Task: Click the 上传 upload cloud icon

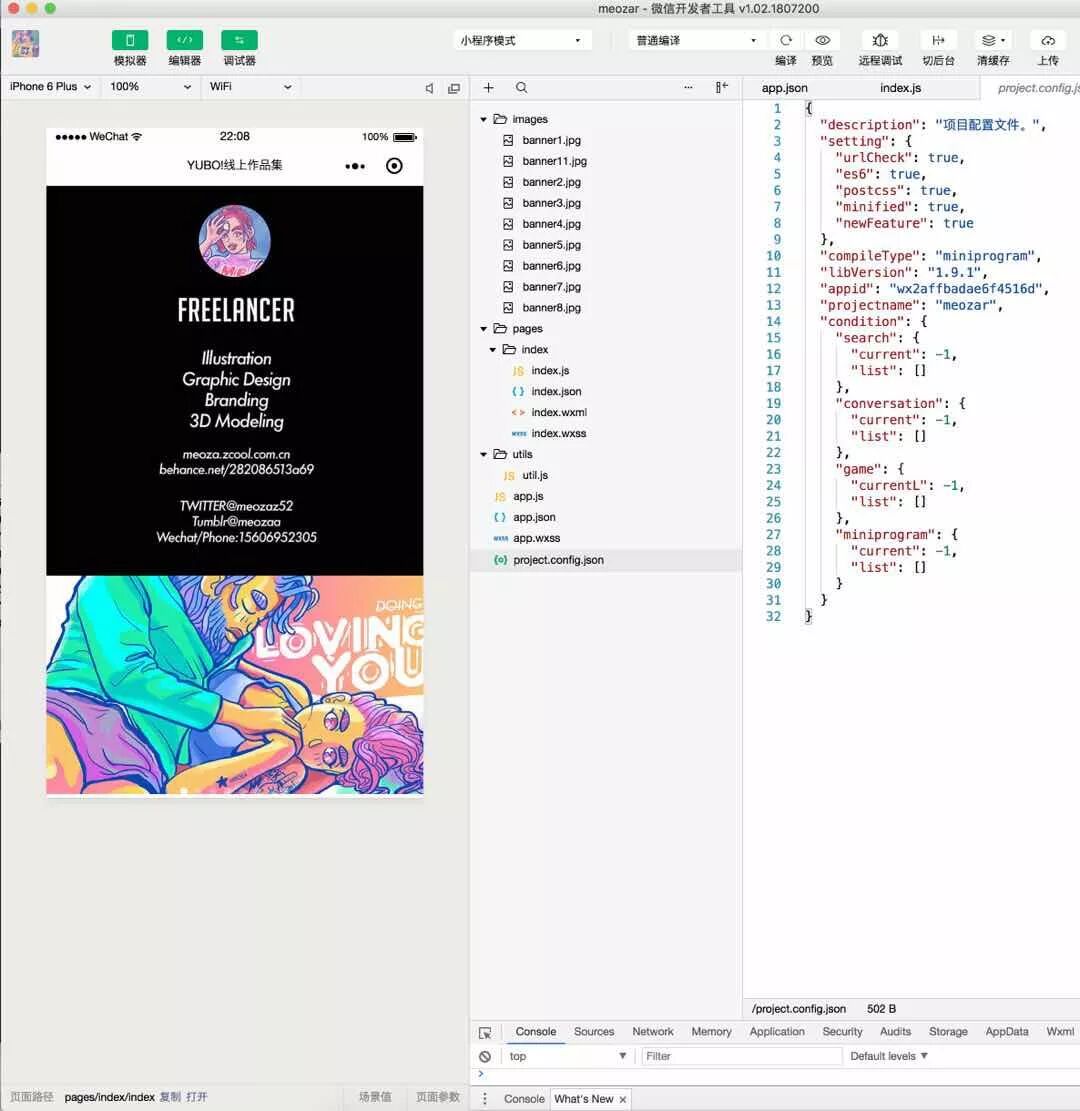Action: [1048, 40]
